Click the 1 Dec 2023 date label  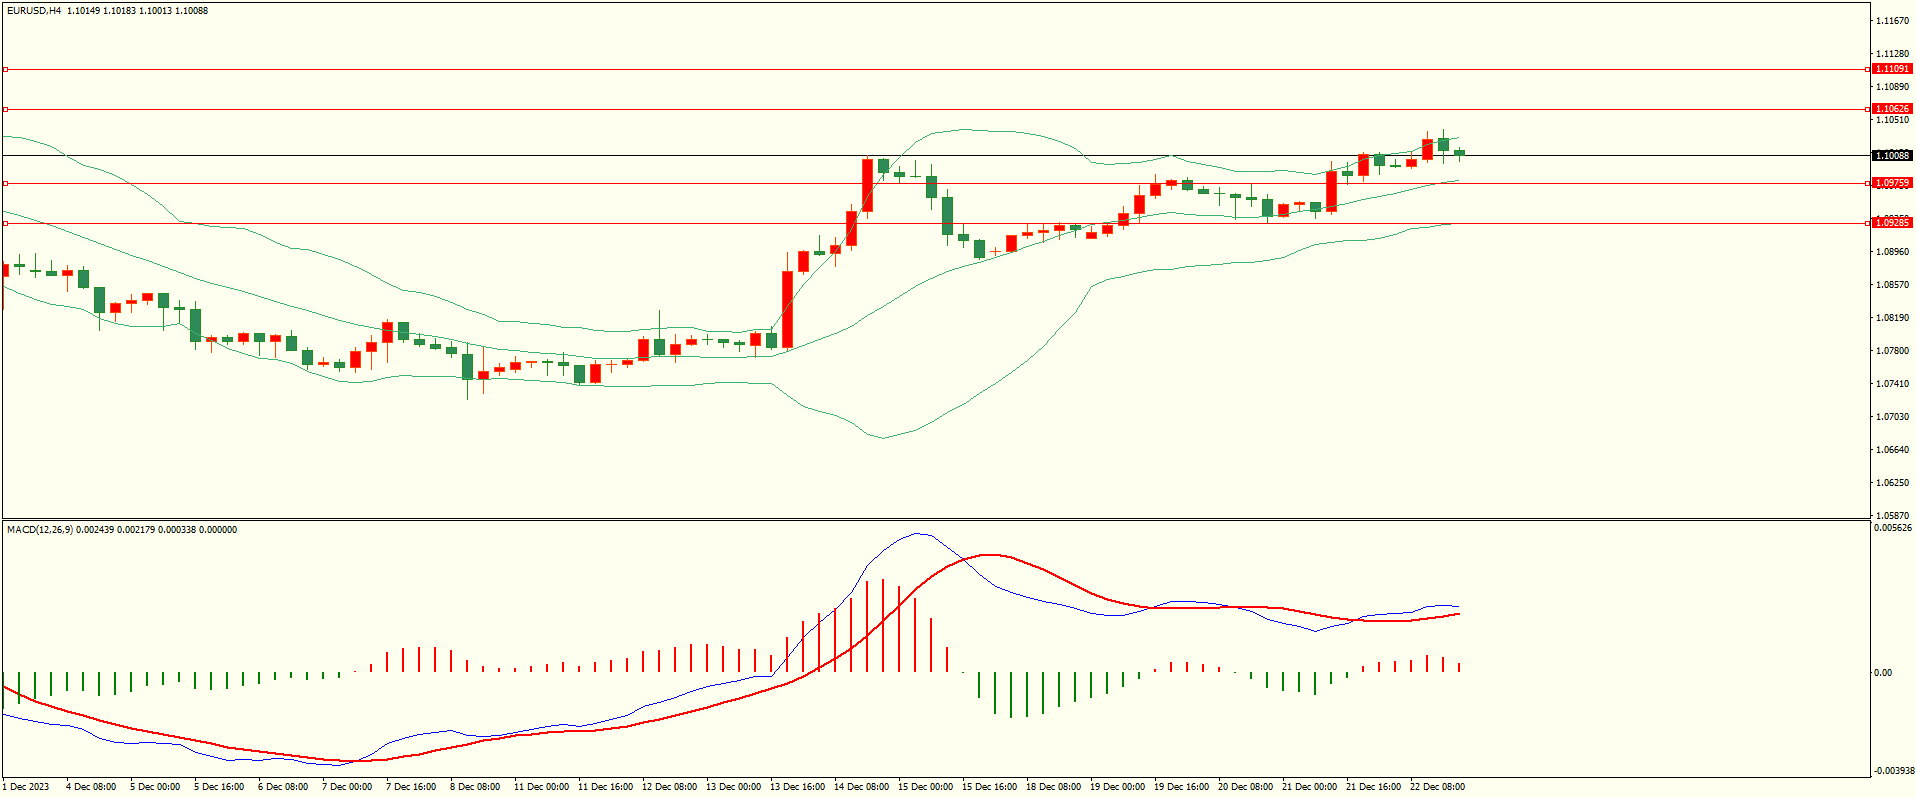click(25, 787)
